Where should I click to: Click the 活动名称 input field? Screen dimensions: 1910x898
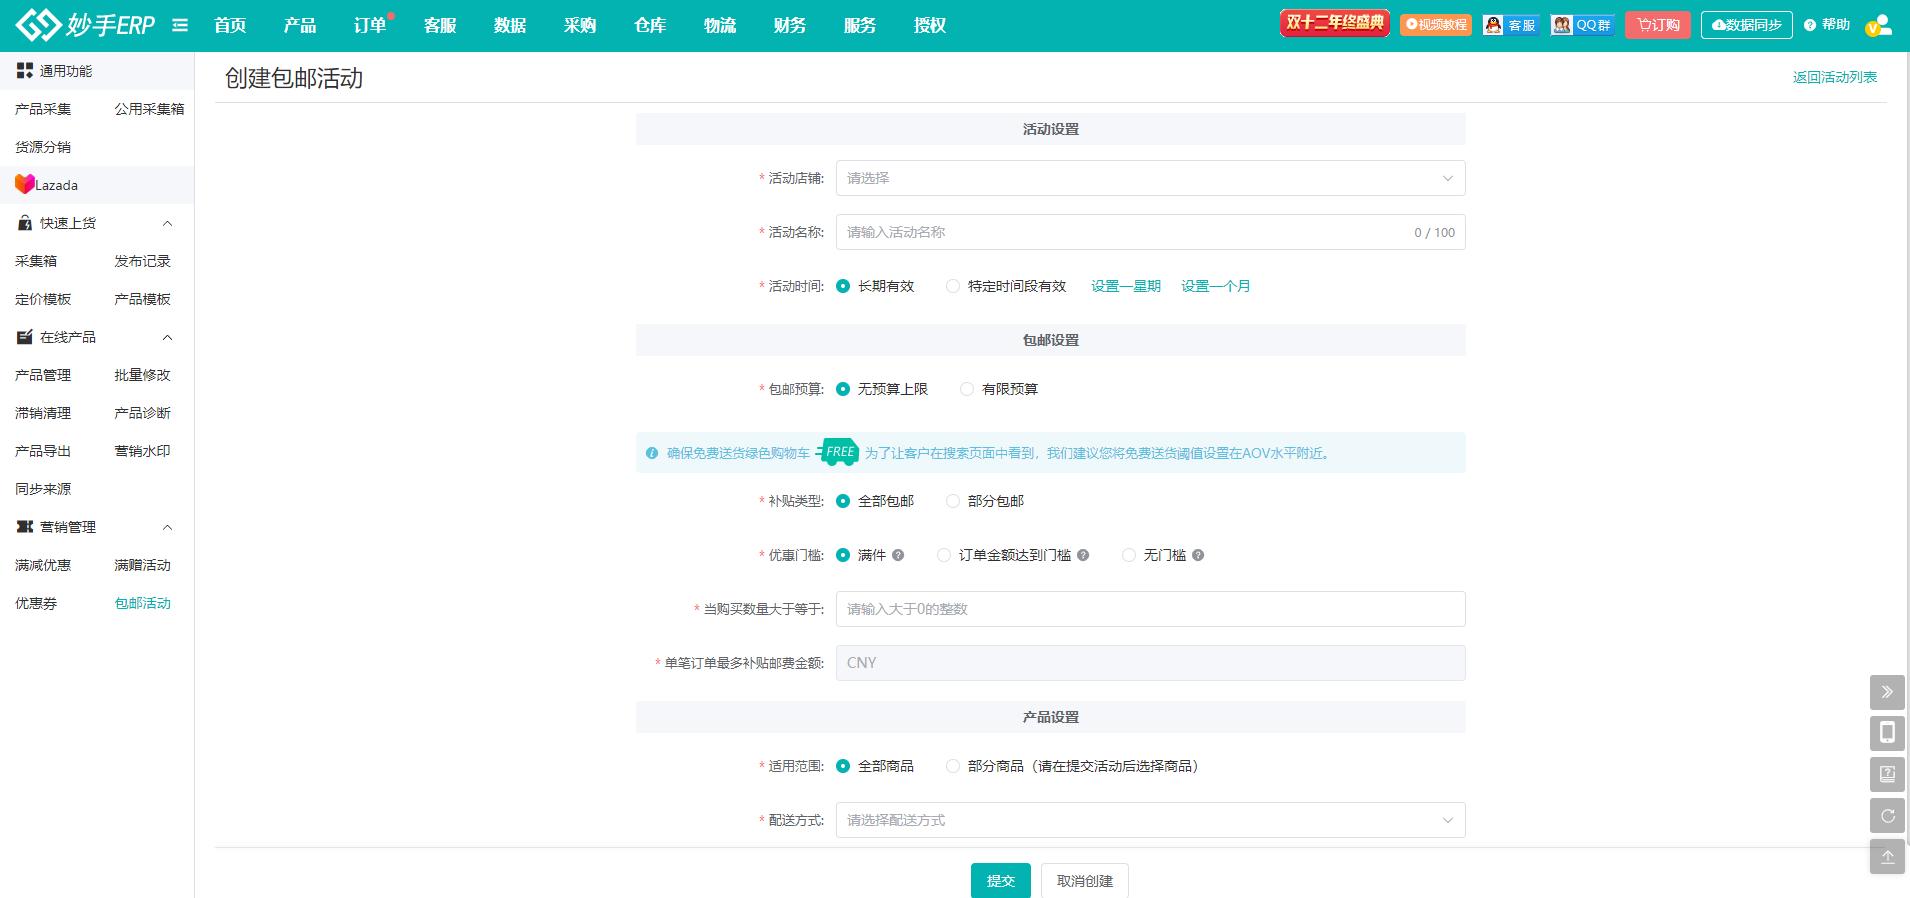(1120, 232)
